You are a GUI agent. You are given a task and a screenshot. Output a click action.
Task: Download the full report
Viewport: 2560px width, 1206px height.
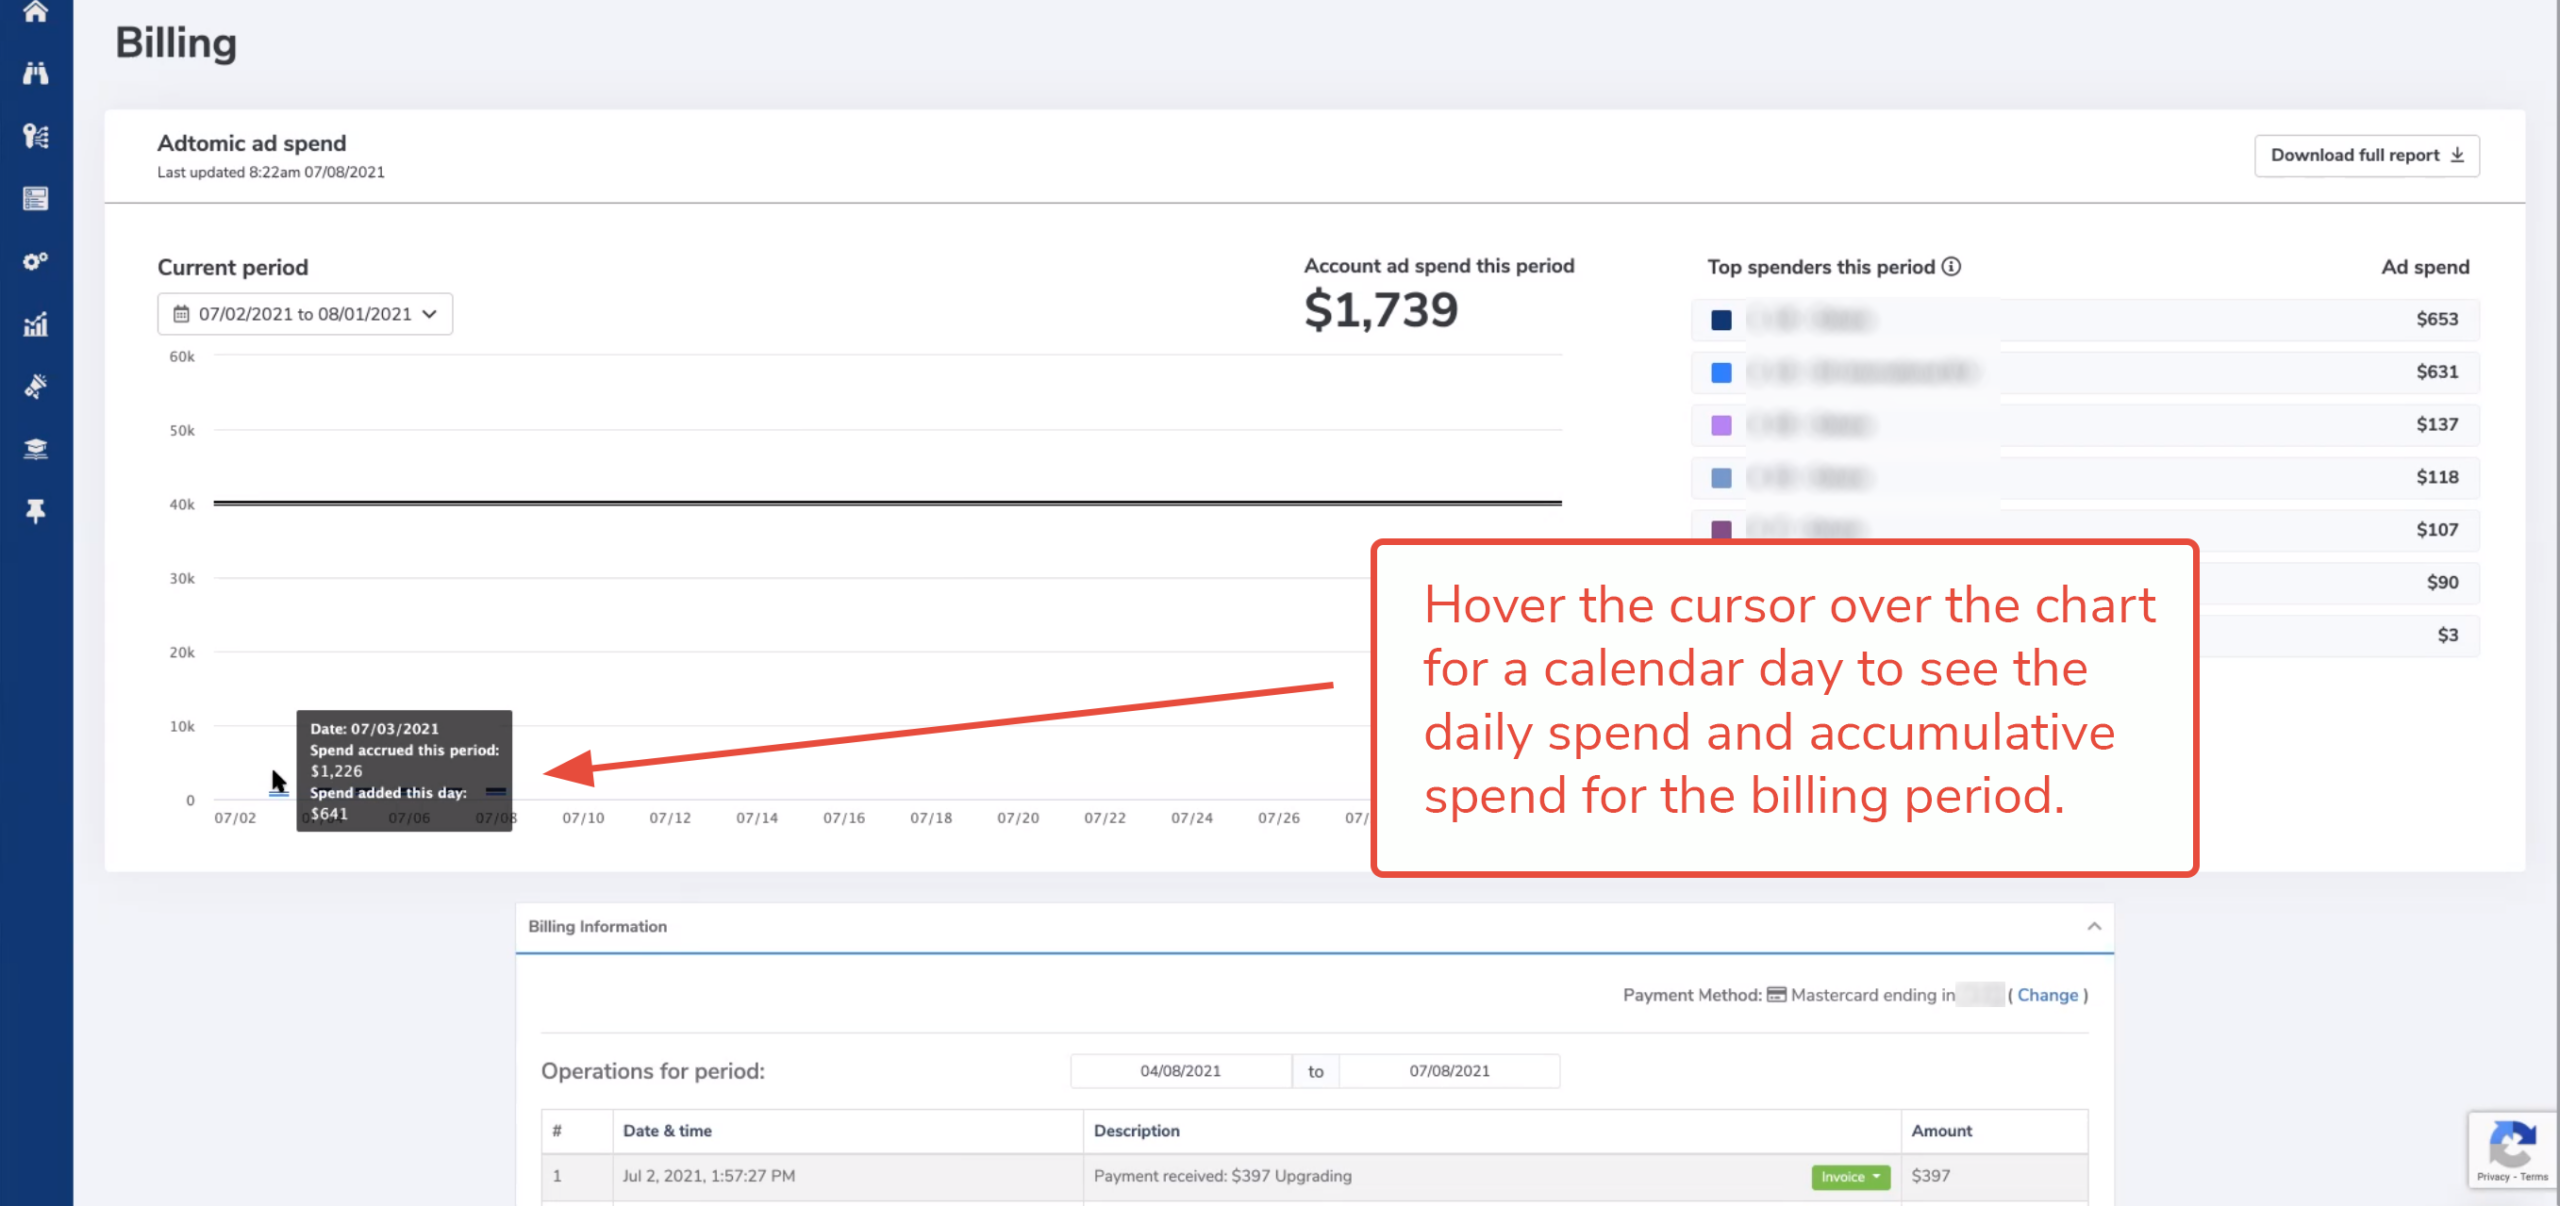pyautogui.click(x=2366, y=156)
